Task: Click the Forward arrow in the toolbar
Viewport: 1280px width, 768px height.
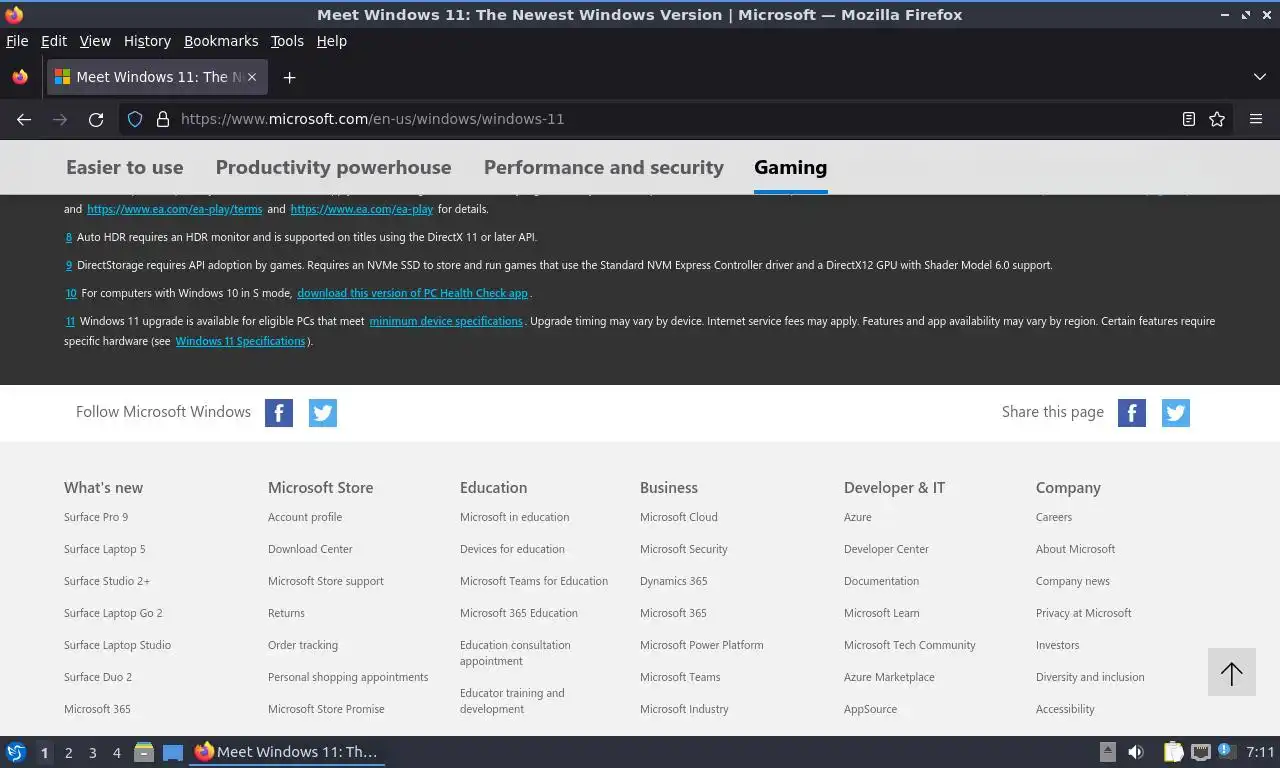Action: tap(60, 119)
